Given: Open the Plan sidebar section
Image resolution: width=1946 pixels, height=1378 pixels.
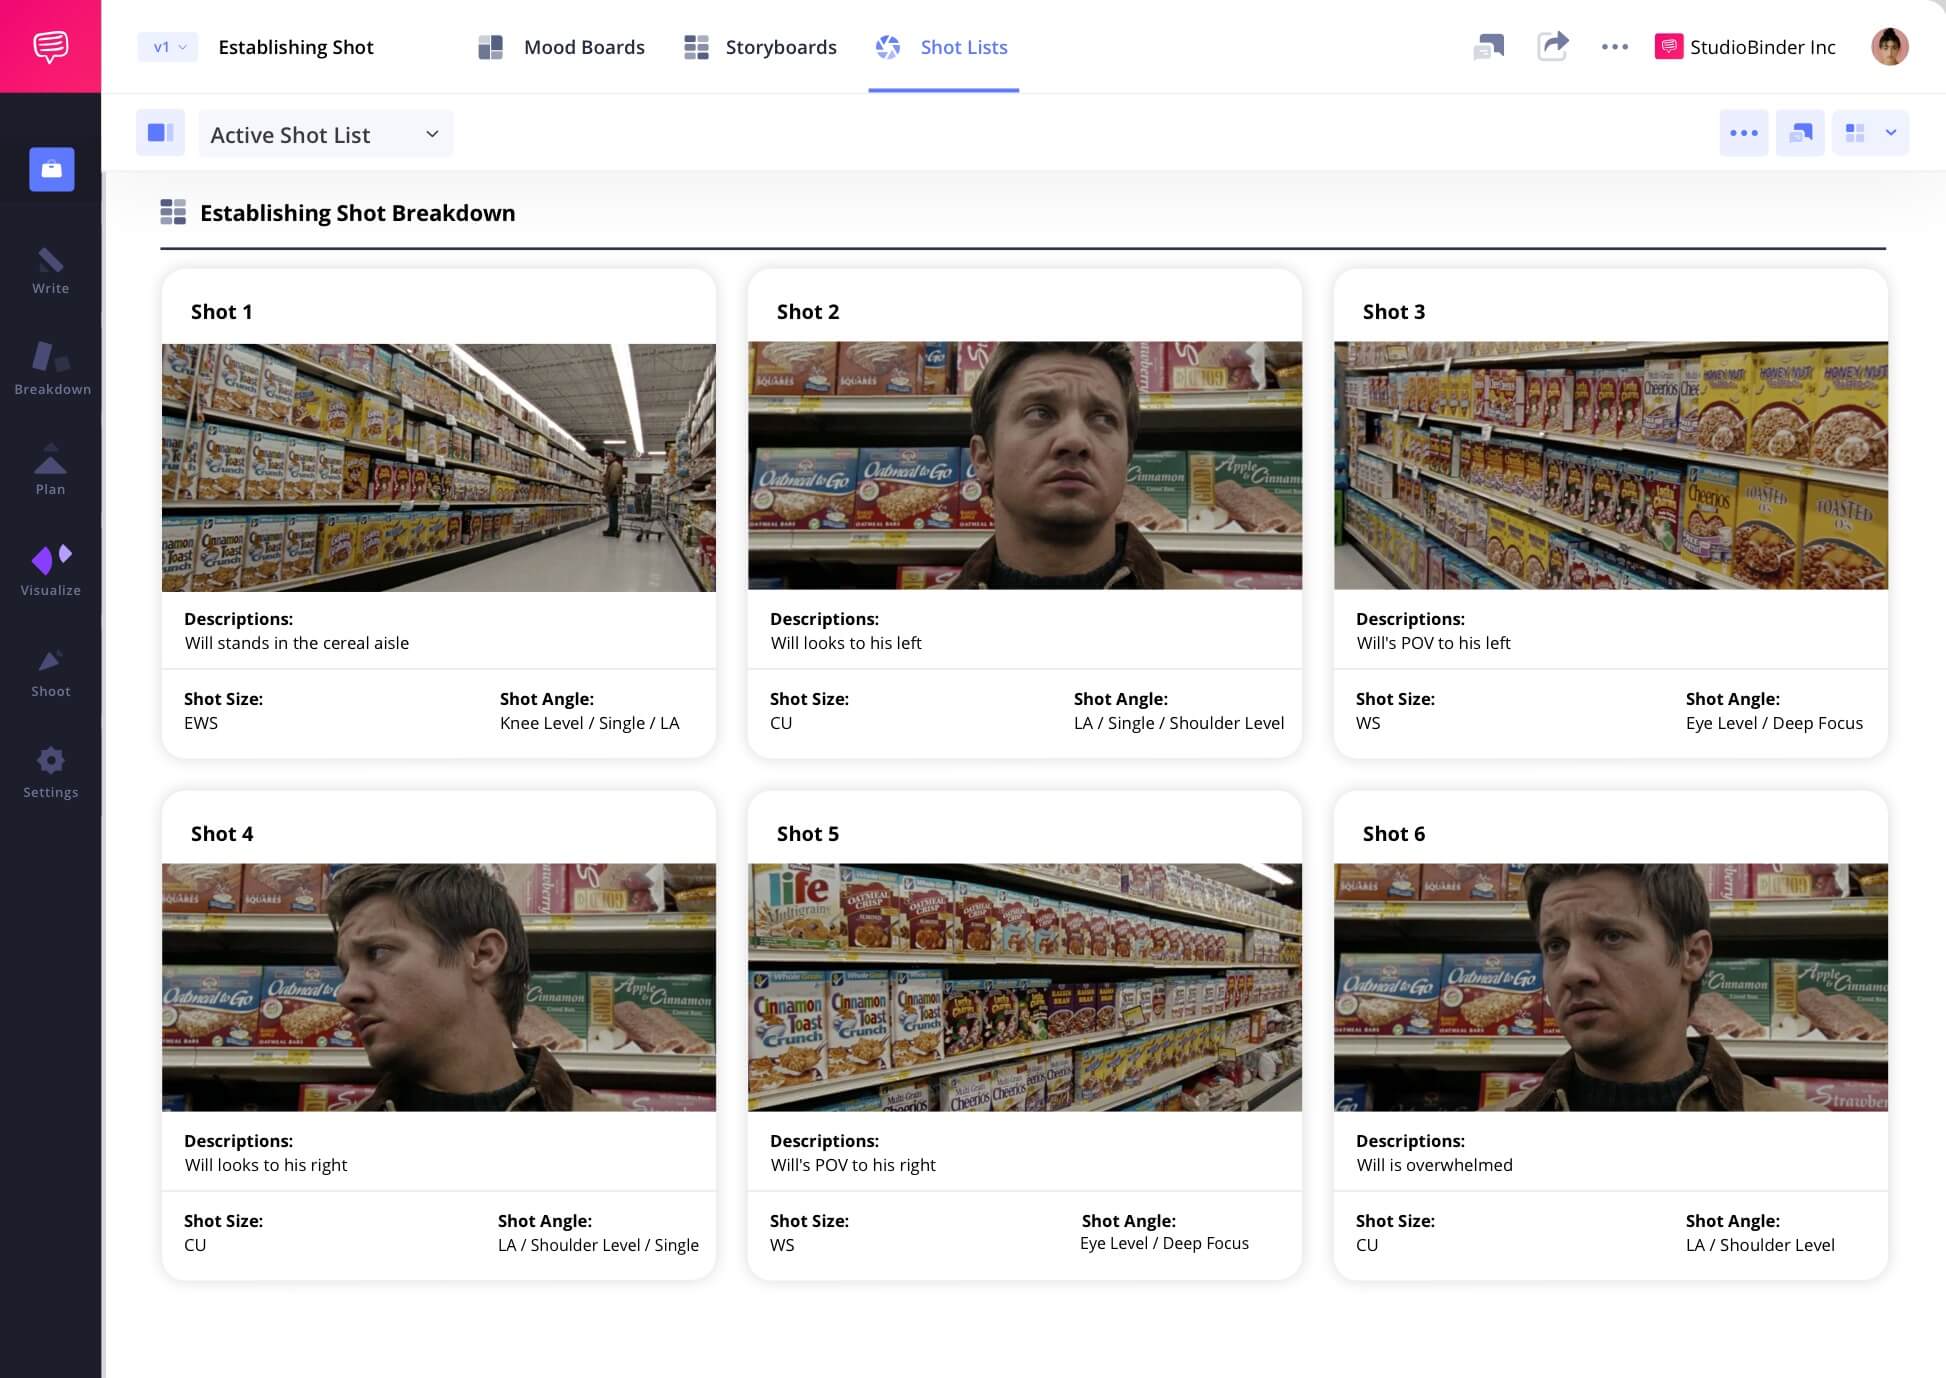Looking at the screenshot, I should [50, 470].
